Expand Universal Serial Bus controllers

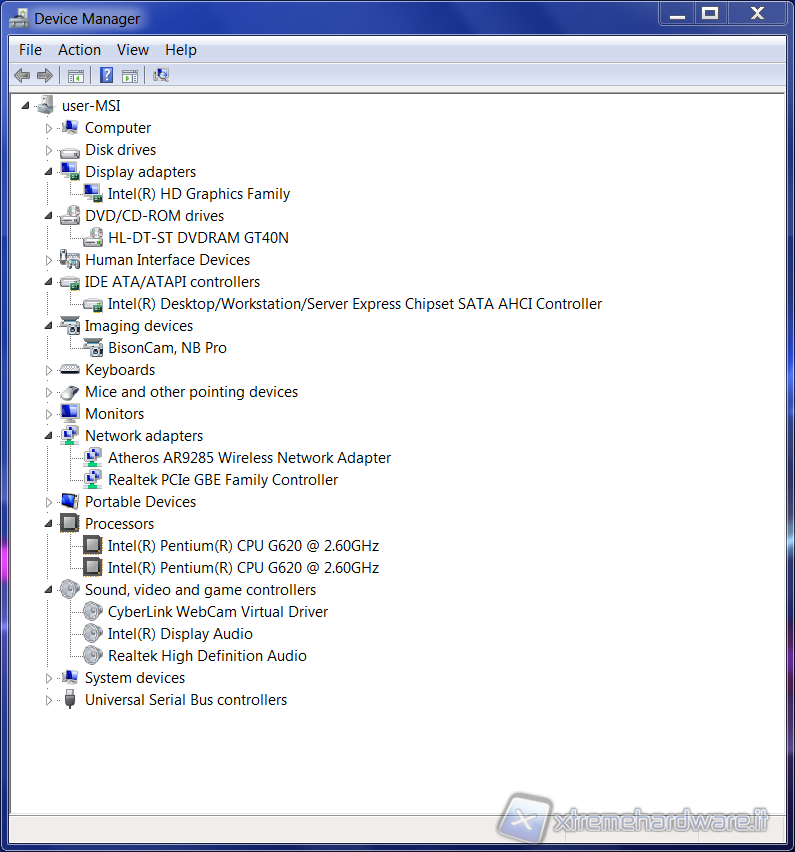coord(48,700)
